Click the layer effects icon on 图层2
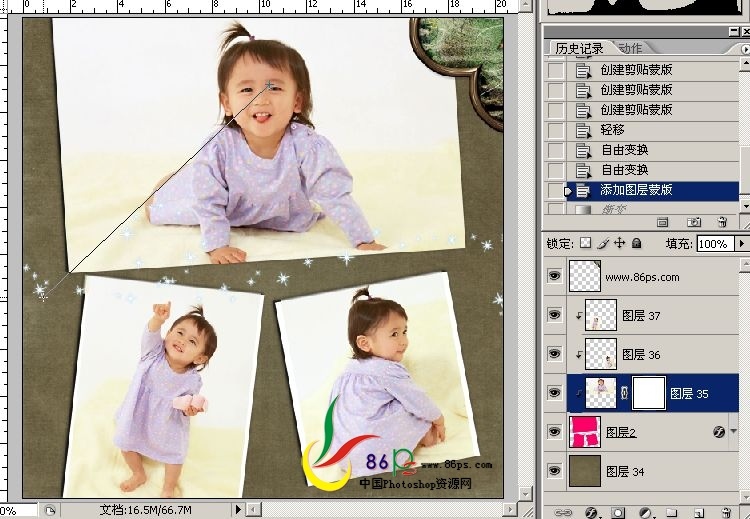Viewport: 750px width, 519px height. click(x=719, y=432)
